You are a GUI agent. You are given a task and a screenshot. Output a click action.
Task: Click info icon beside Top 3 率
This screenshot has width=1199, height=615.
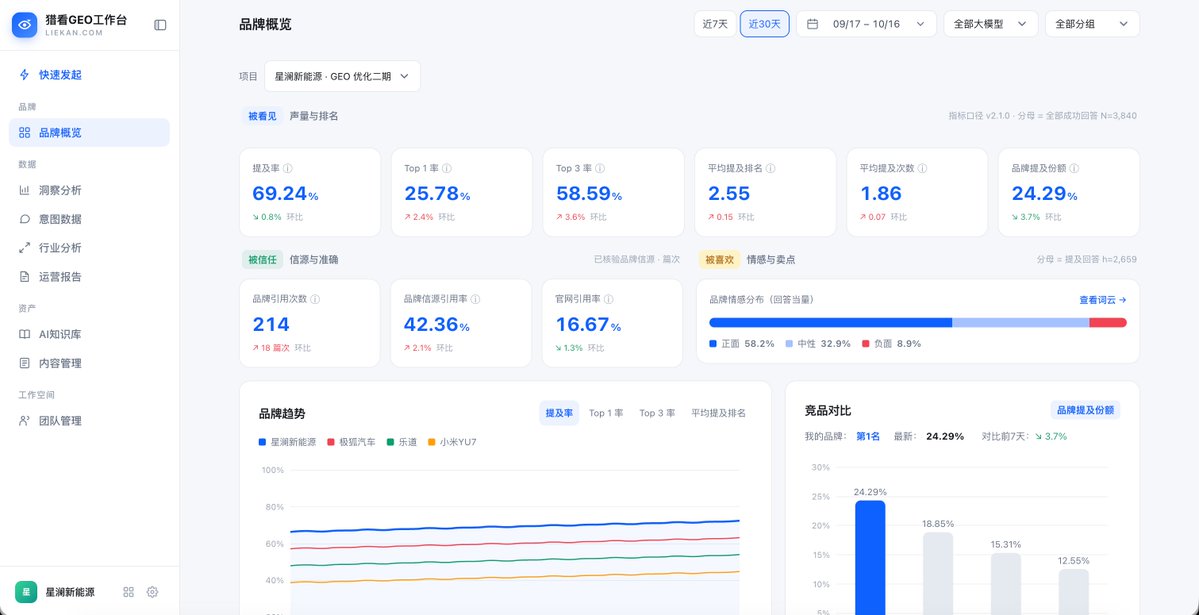pyautogui.click(x=600, y=168)
